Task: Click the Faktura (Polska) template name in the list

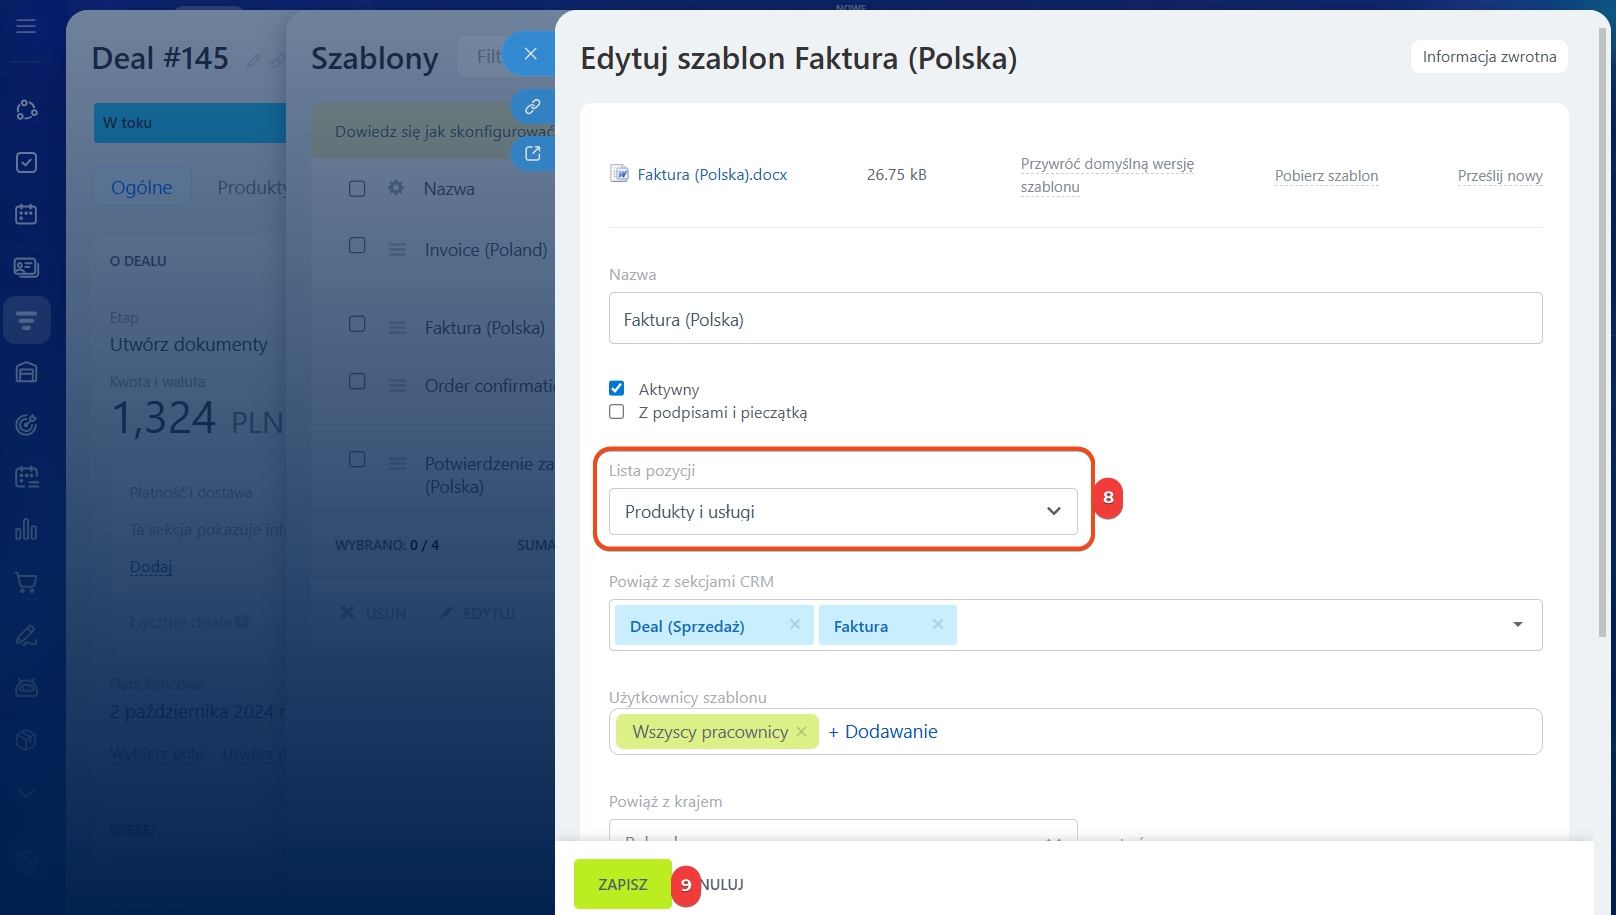Action: coord(485,328)
